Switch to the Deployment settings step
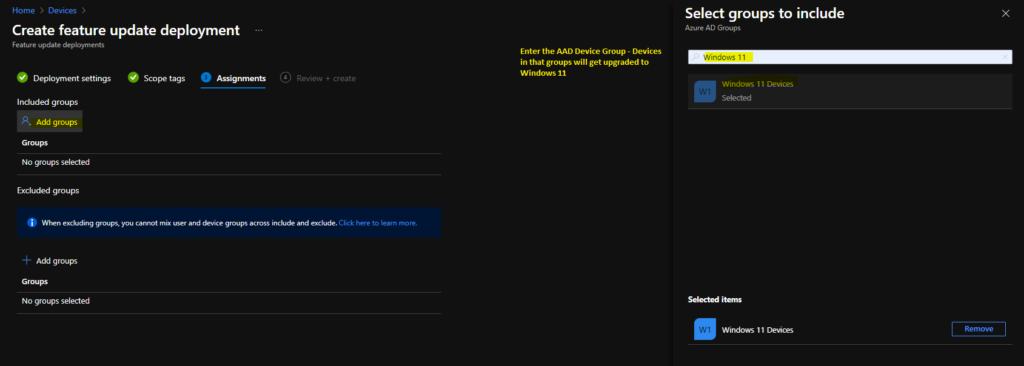Screen dimensions: 1024x366 (x=72, y=78)
